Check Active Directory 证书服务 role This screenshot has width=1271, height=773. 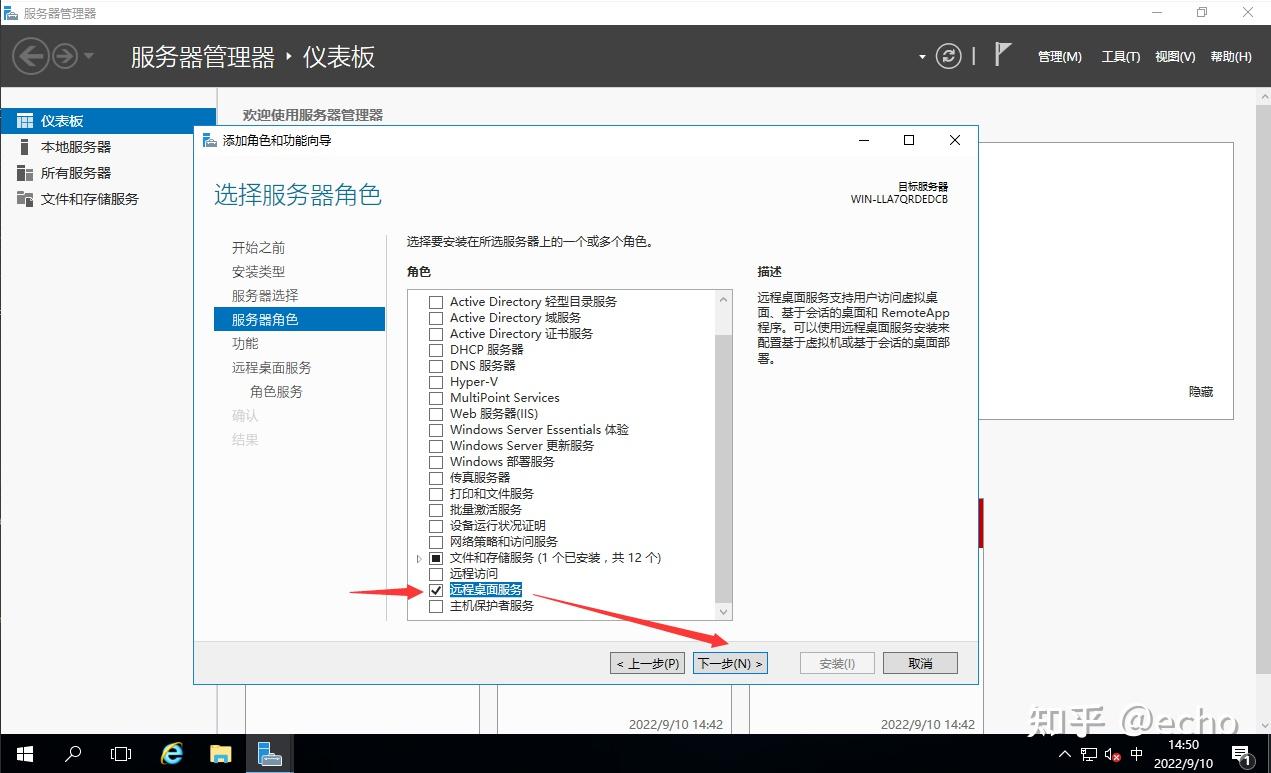click(x=435, y=334)
